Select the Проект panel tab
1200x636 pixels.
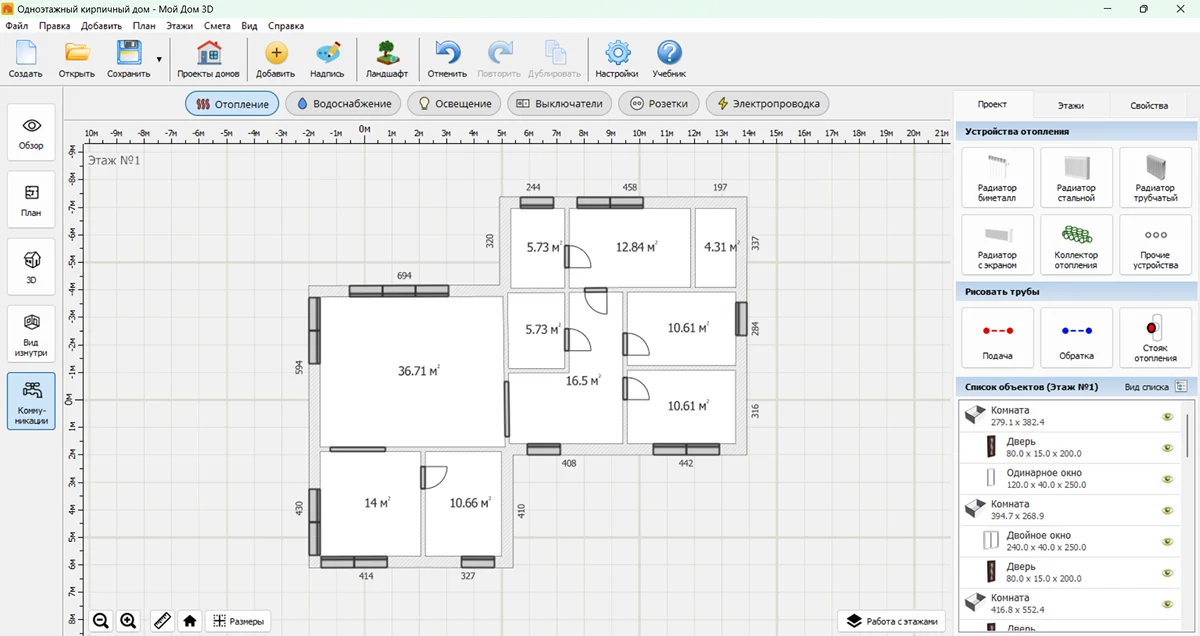click(x=992, y=104)
